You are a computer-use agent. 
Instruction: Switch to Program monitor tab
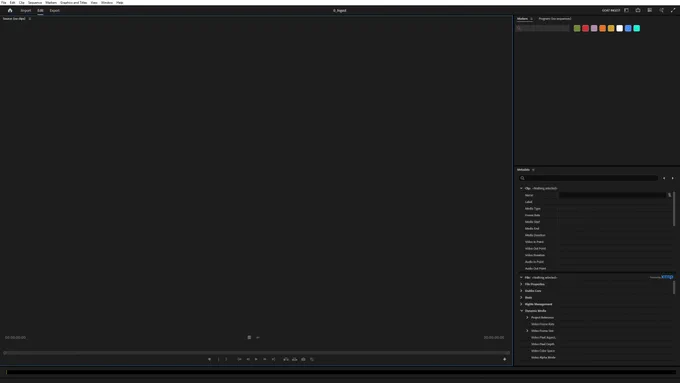pos(555,19)
